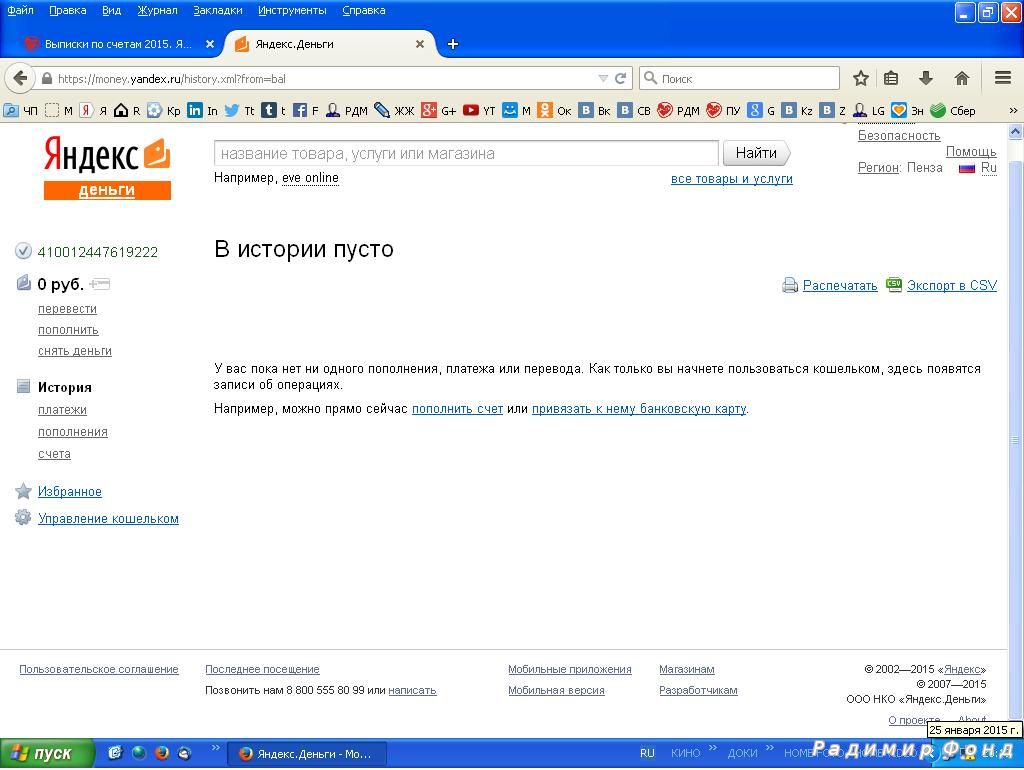Open the VK 'Вк' bookmark
1024x770 pixels.
(594, 110)
